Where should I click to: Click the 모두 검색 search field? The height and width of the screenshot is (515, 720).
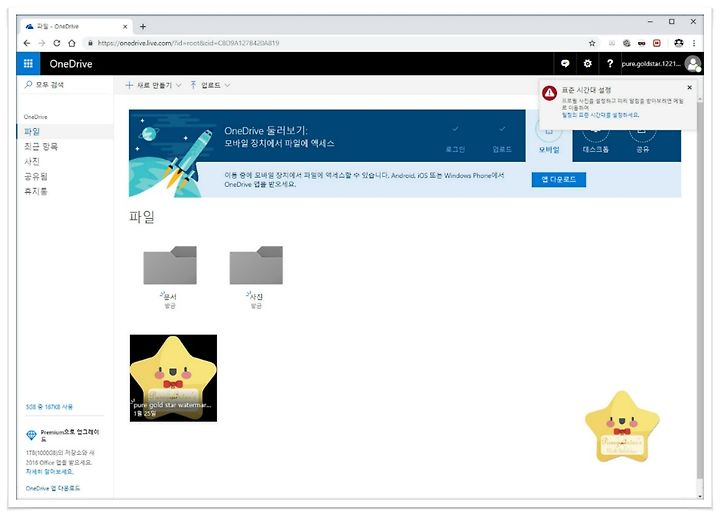(64, 84)
